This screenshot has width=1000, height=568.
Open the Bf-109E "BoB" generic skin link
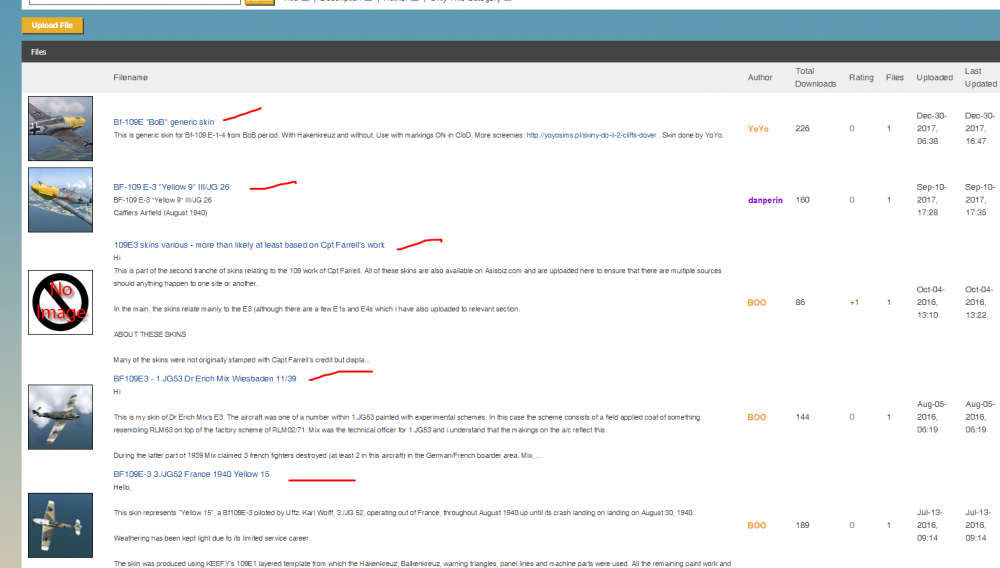pyautogui.click(x=163, y=122)
